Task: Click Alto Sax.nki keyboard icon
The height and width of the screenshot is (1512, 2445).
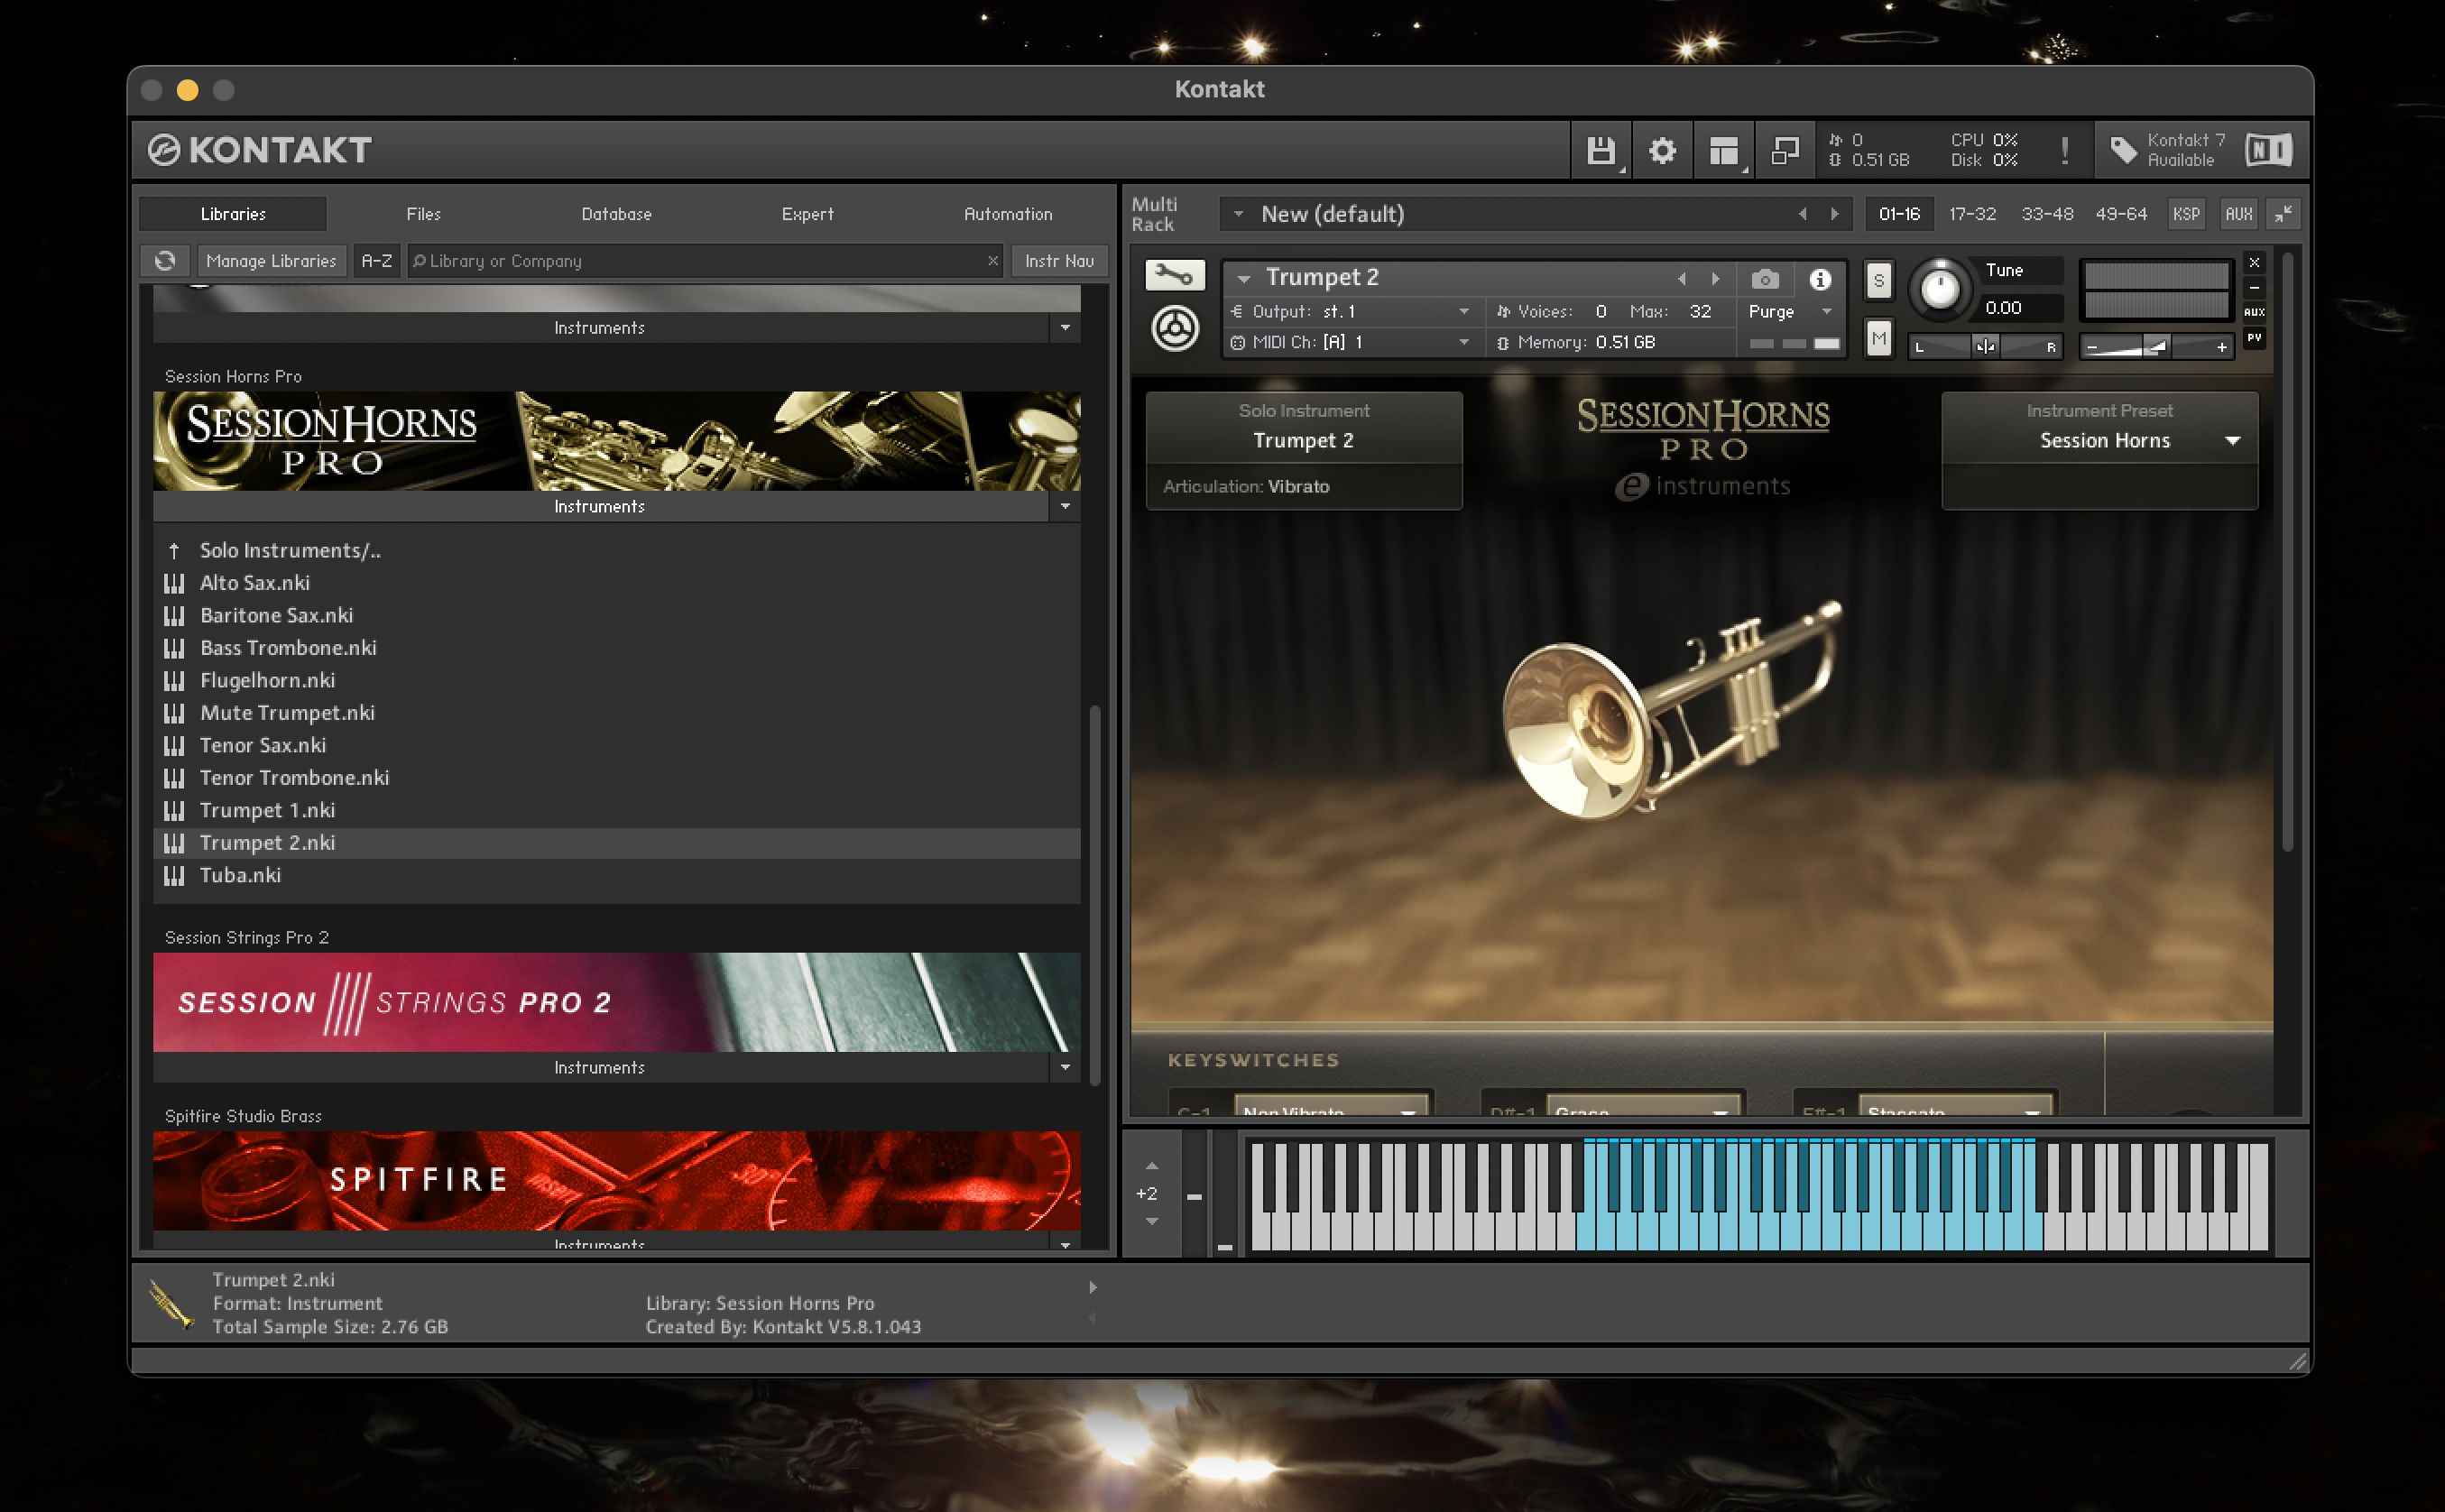Action: (174, 583)
